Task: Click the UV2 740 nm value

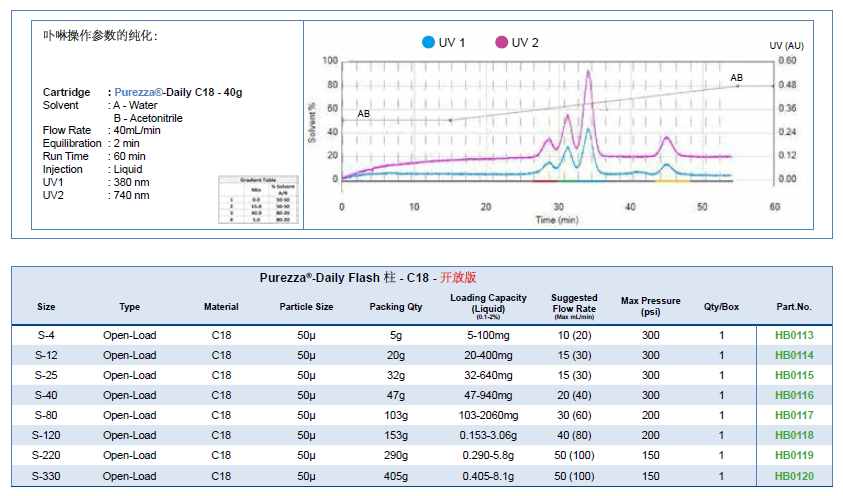Action: click(131, 195)
